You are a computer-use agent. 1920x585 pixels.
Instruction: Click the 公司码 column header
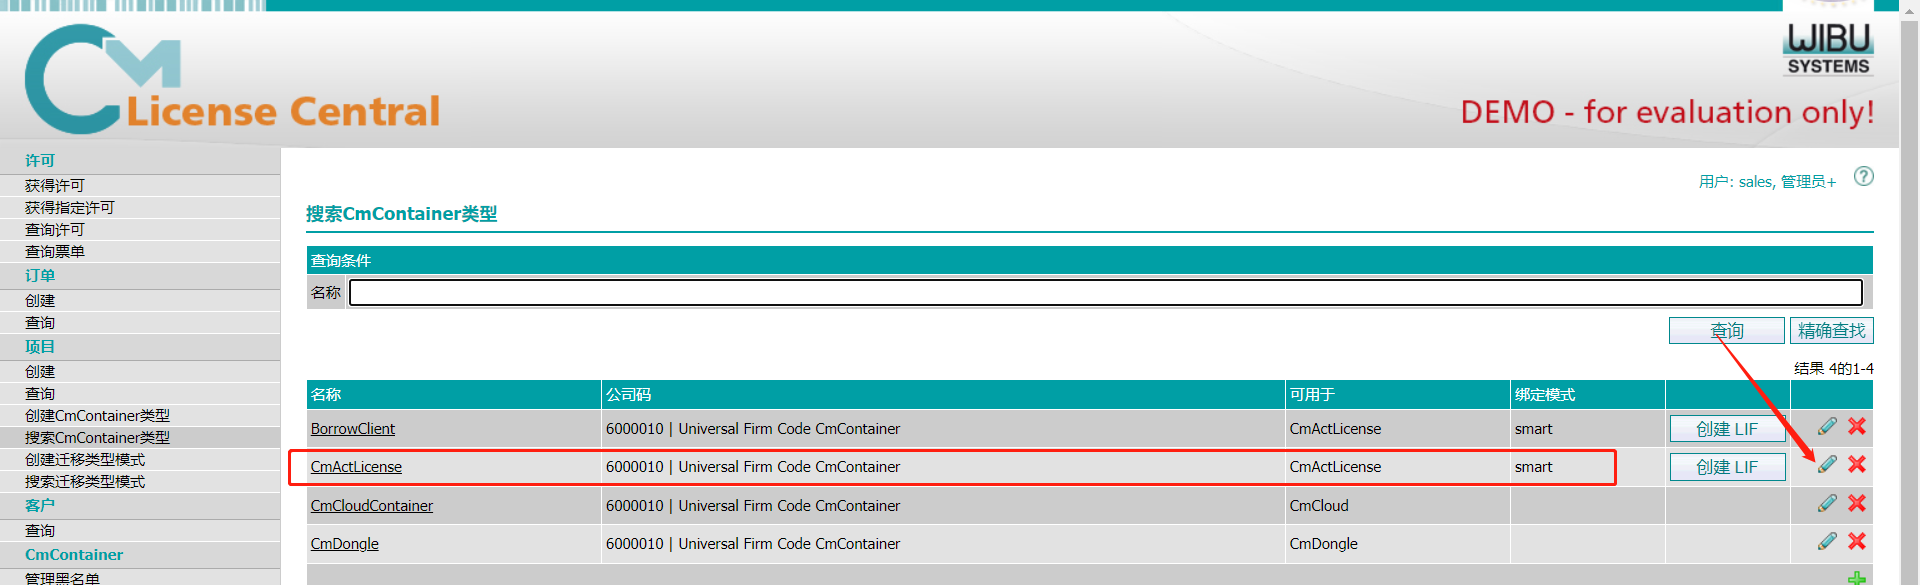943,395
